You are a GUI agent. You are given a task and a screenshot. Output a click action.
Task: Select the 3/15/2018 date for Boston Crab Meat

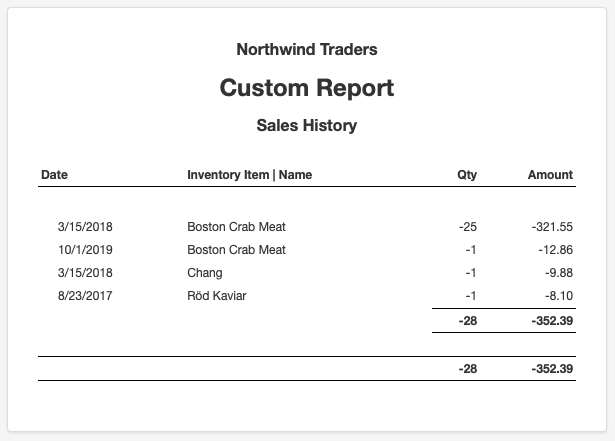(85, 227)
